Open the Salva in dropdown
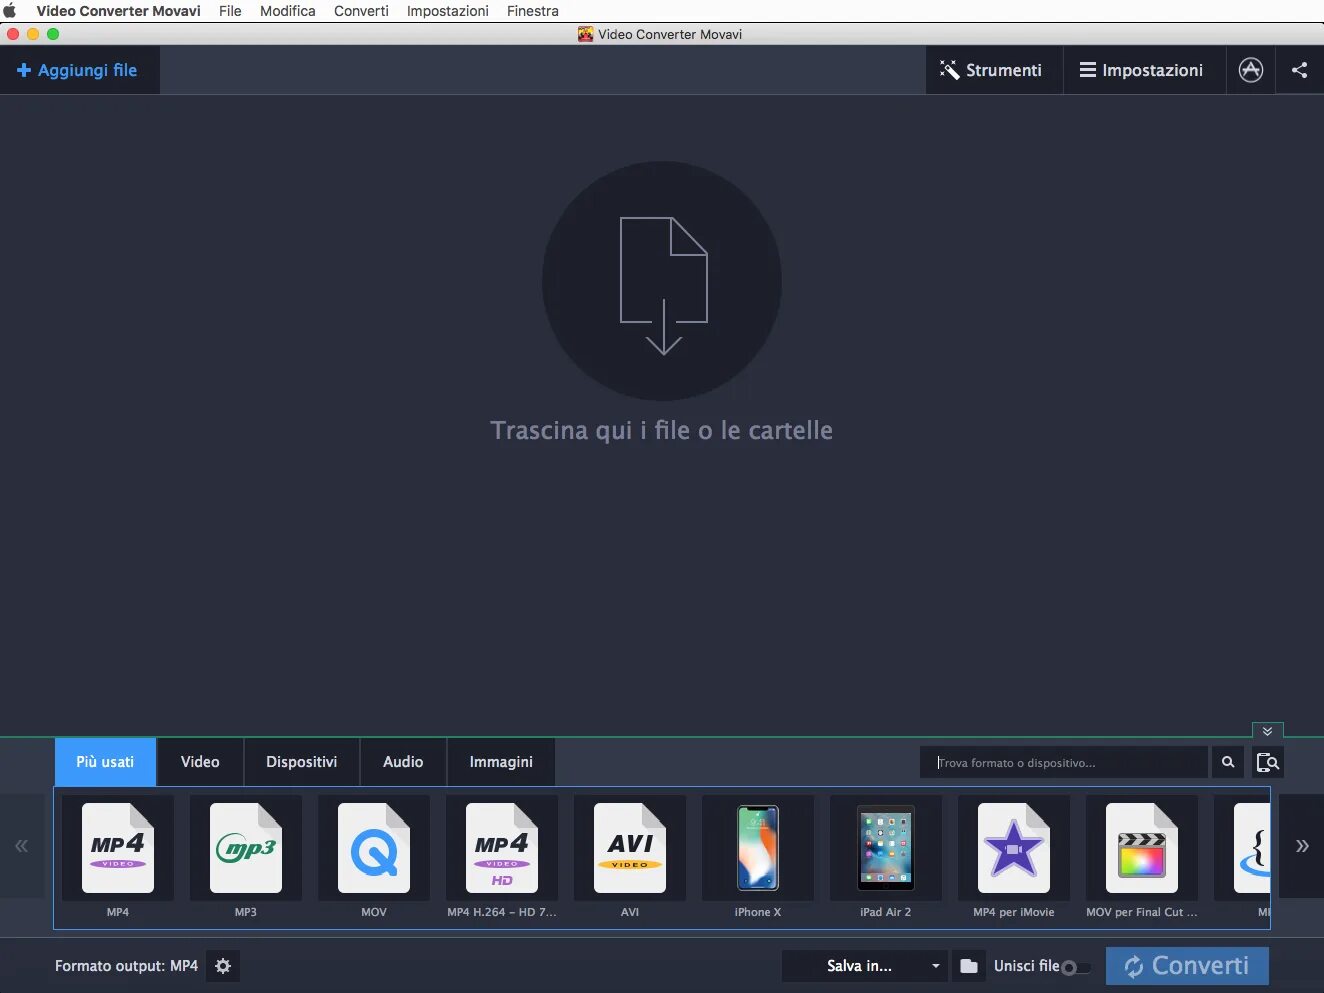Image resolution: width=1324 pixels, height=993 pixels. [x=865, y=966]
